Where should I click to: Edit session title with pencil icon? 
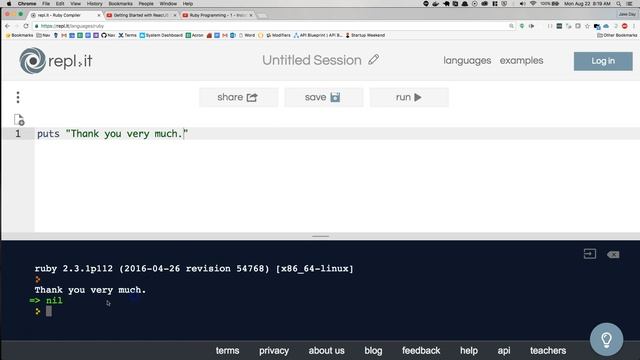tap(373, 60)
